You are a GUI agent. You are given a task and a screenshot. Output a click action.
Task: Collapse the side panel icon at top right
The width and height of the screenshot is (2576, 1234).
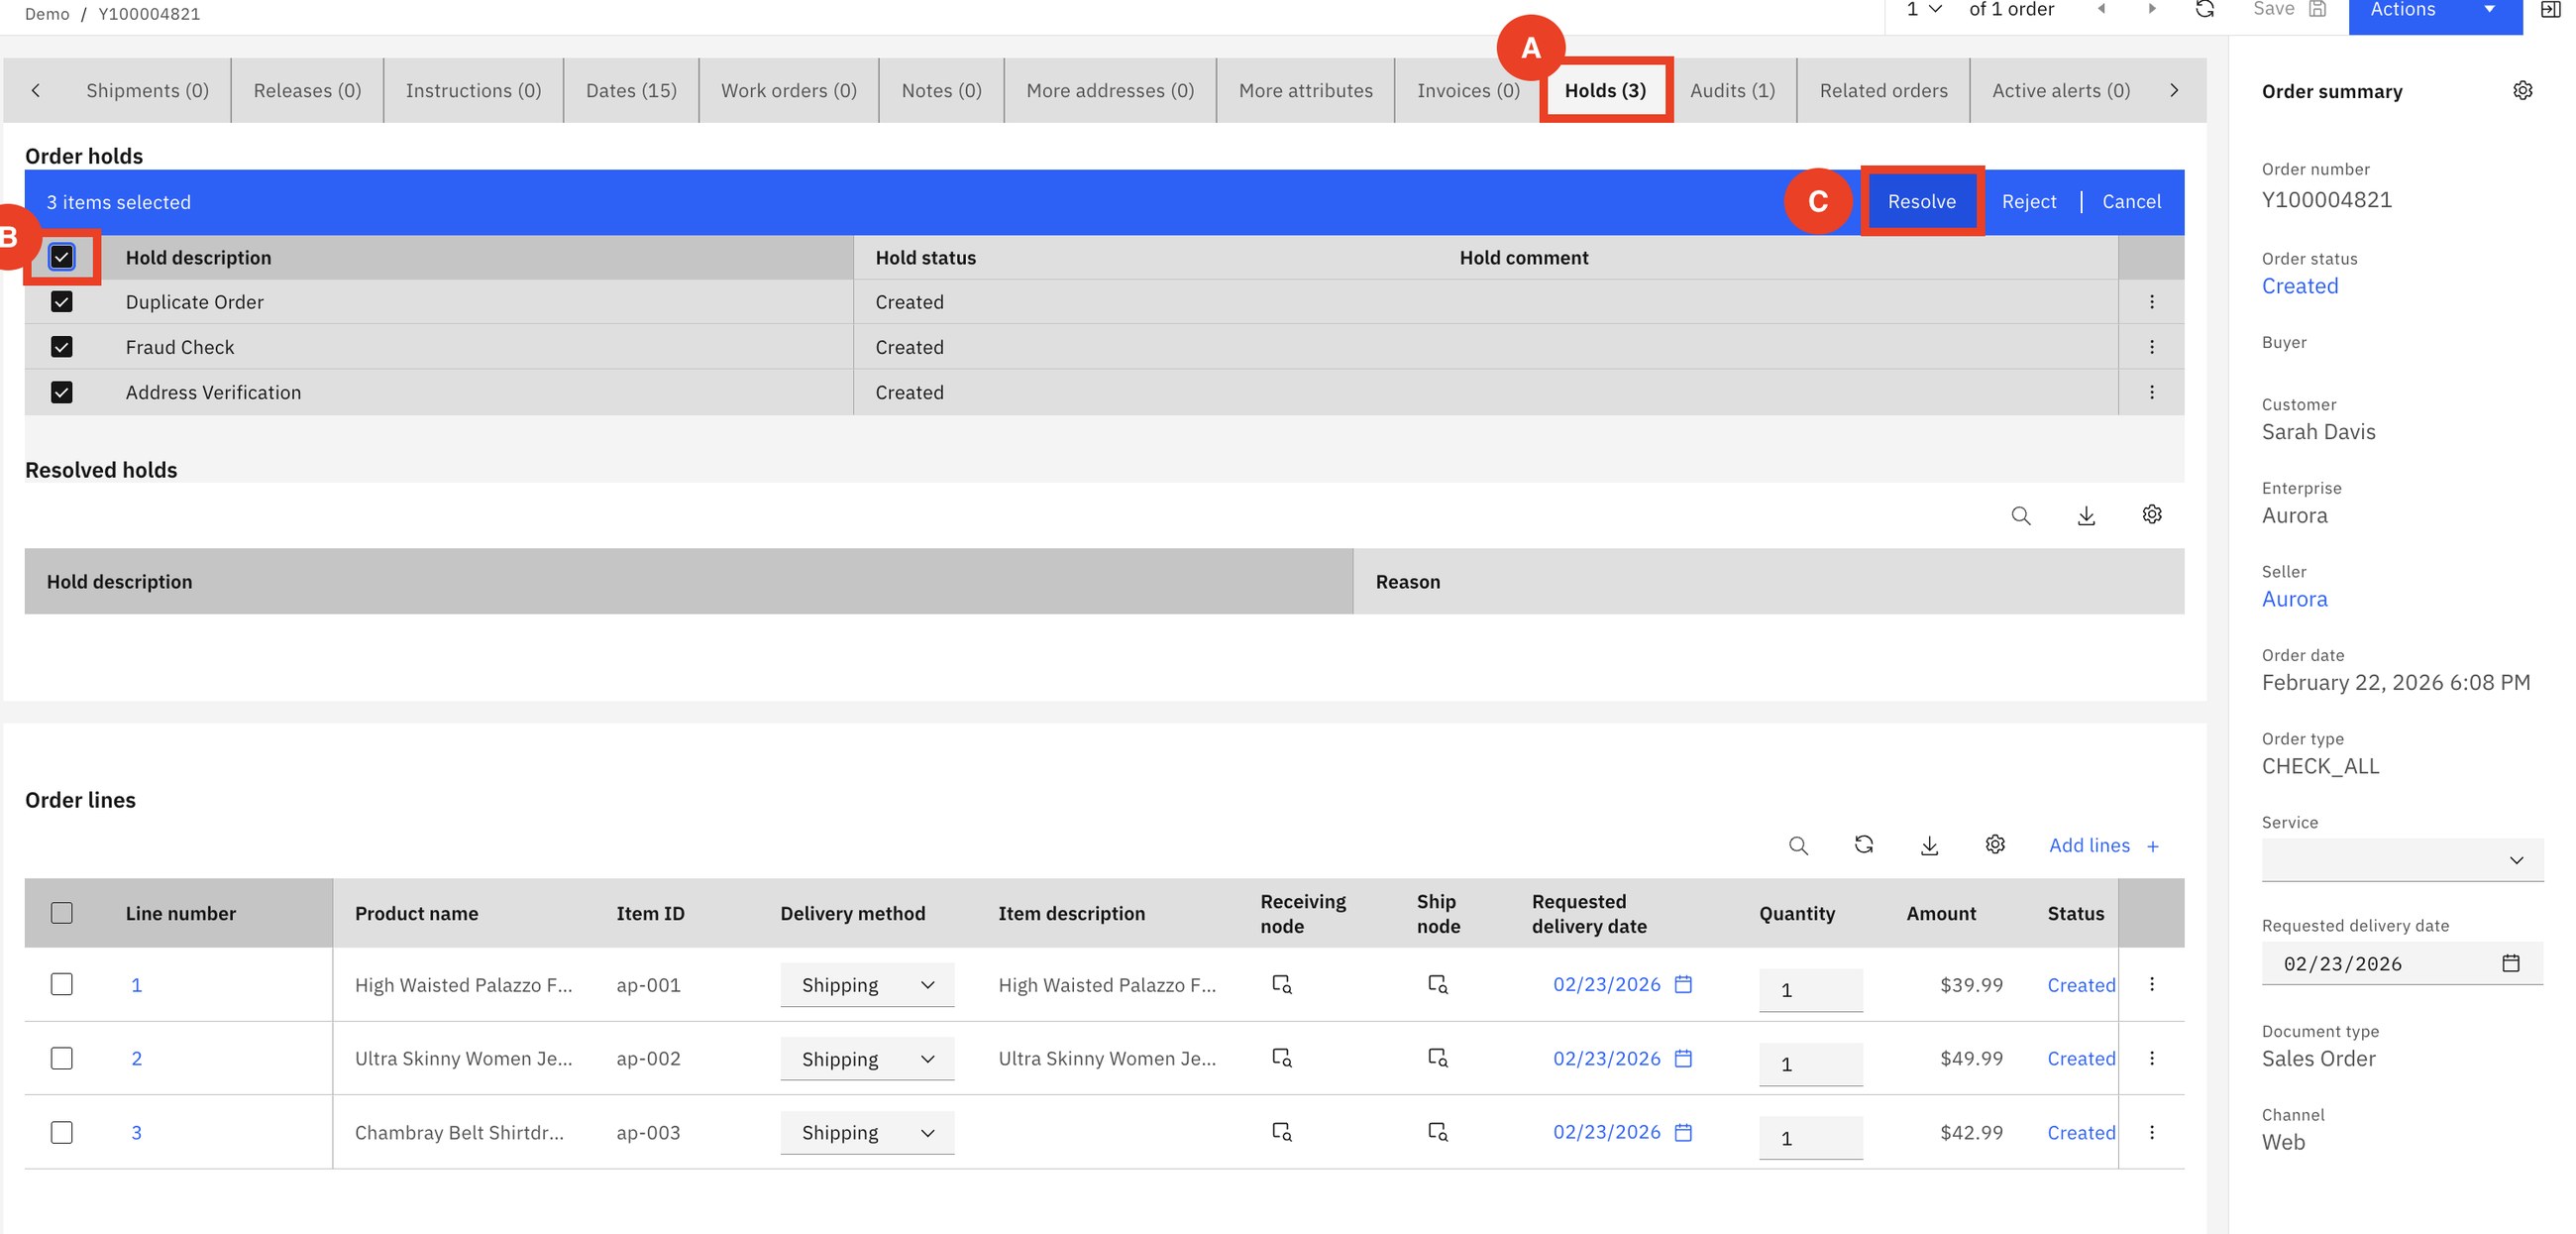pyautogui.click(x=2550, y=9)
